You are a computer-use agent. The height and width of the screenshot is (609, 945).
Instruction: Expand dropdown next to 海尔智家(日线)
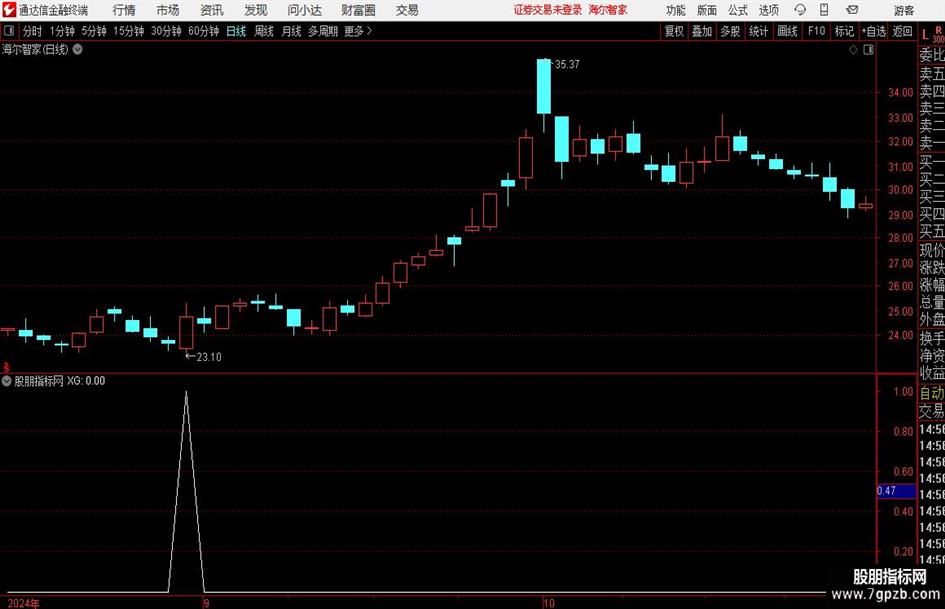(78, 49)
